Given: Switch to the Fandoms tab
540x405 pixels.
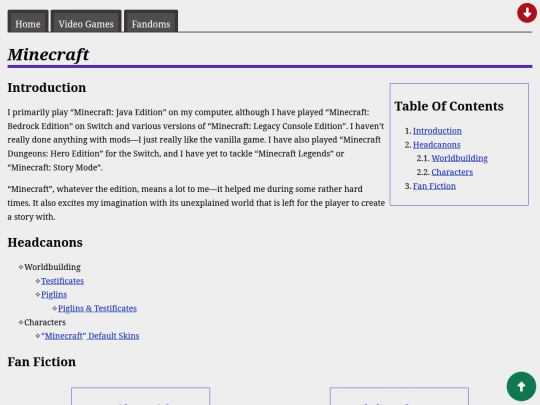Looking at the screenshot, I should click(x=151, y=21).
